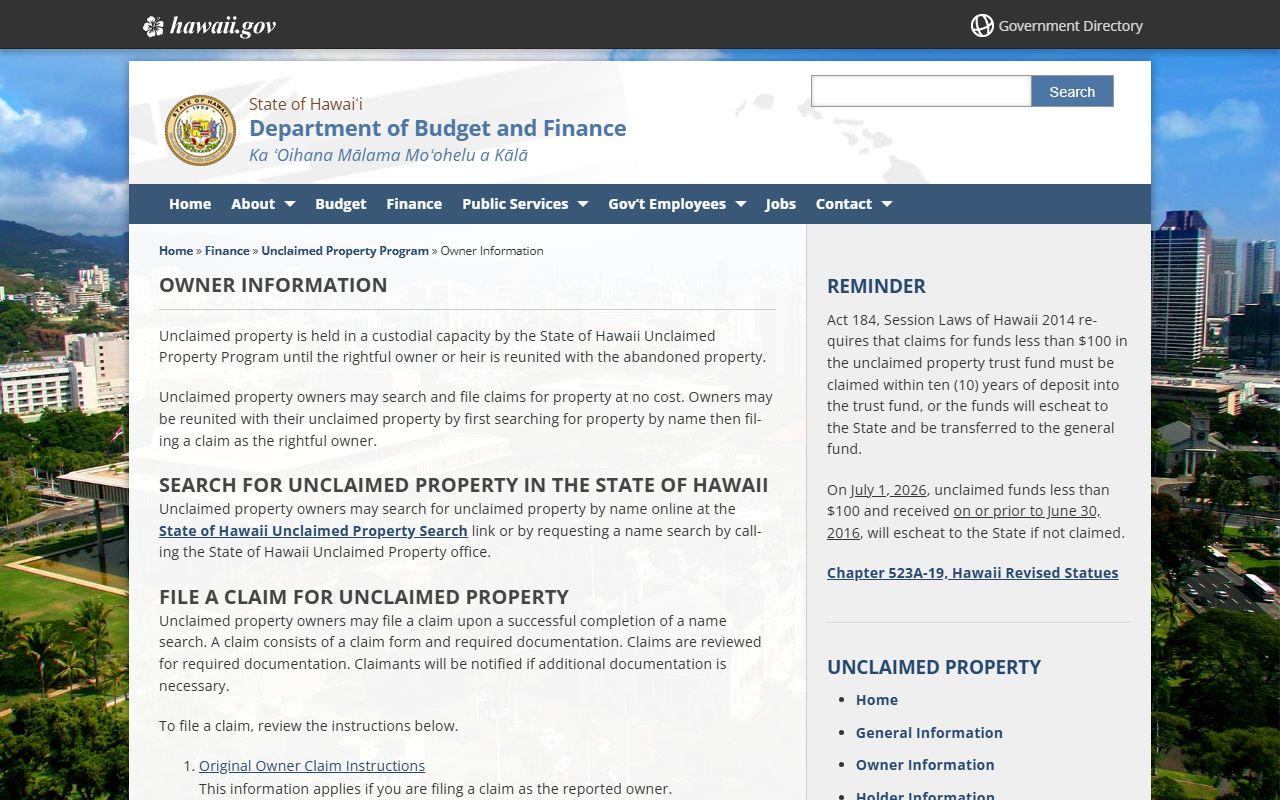Expand the About menu dropdown arrow
The height and width of the screenshot is (800, 1280).
coord(290,204)
